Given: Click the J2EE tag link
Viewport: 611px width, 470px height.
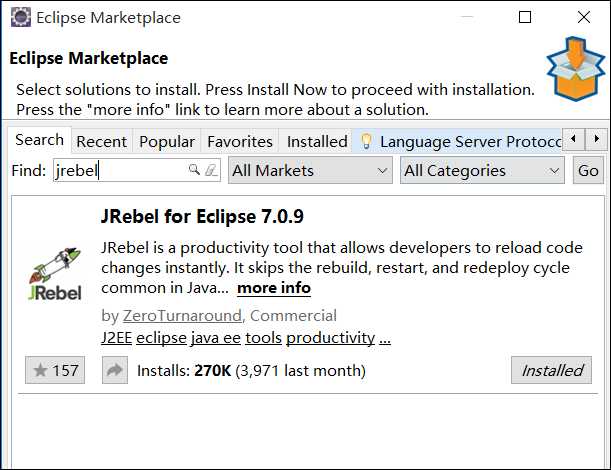Looking at the screenshot, I should click(117, 337).
